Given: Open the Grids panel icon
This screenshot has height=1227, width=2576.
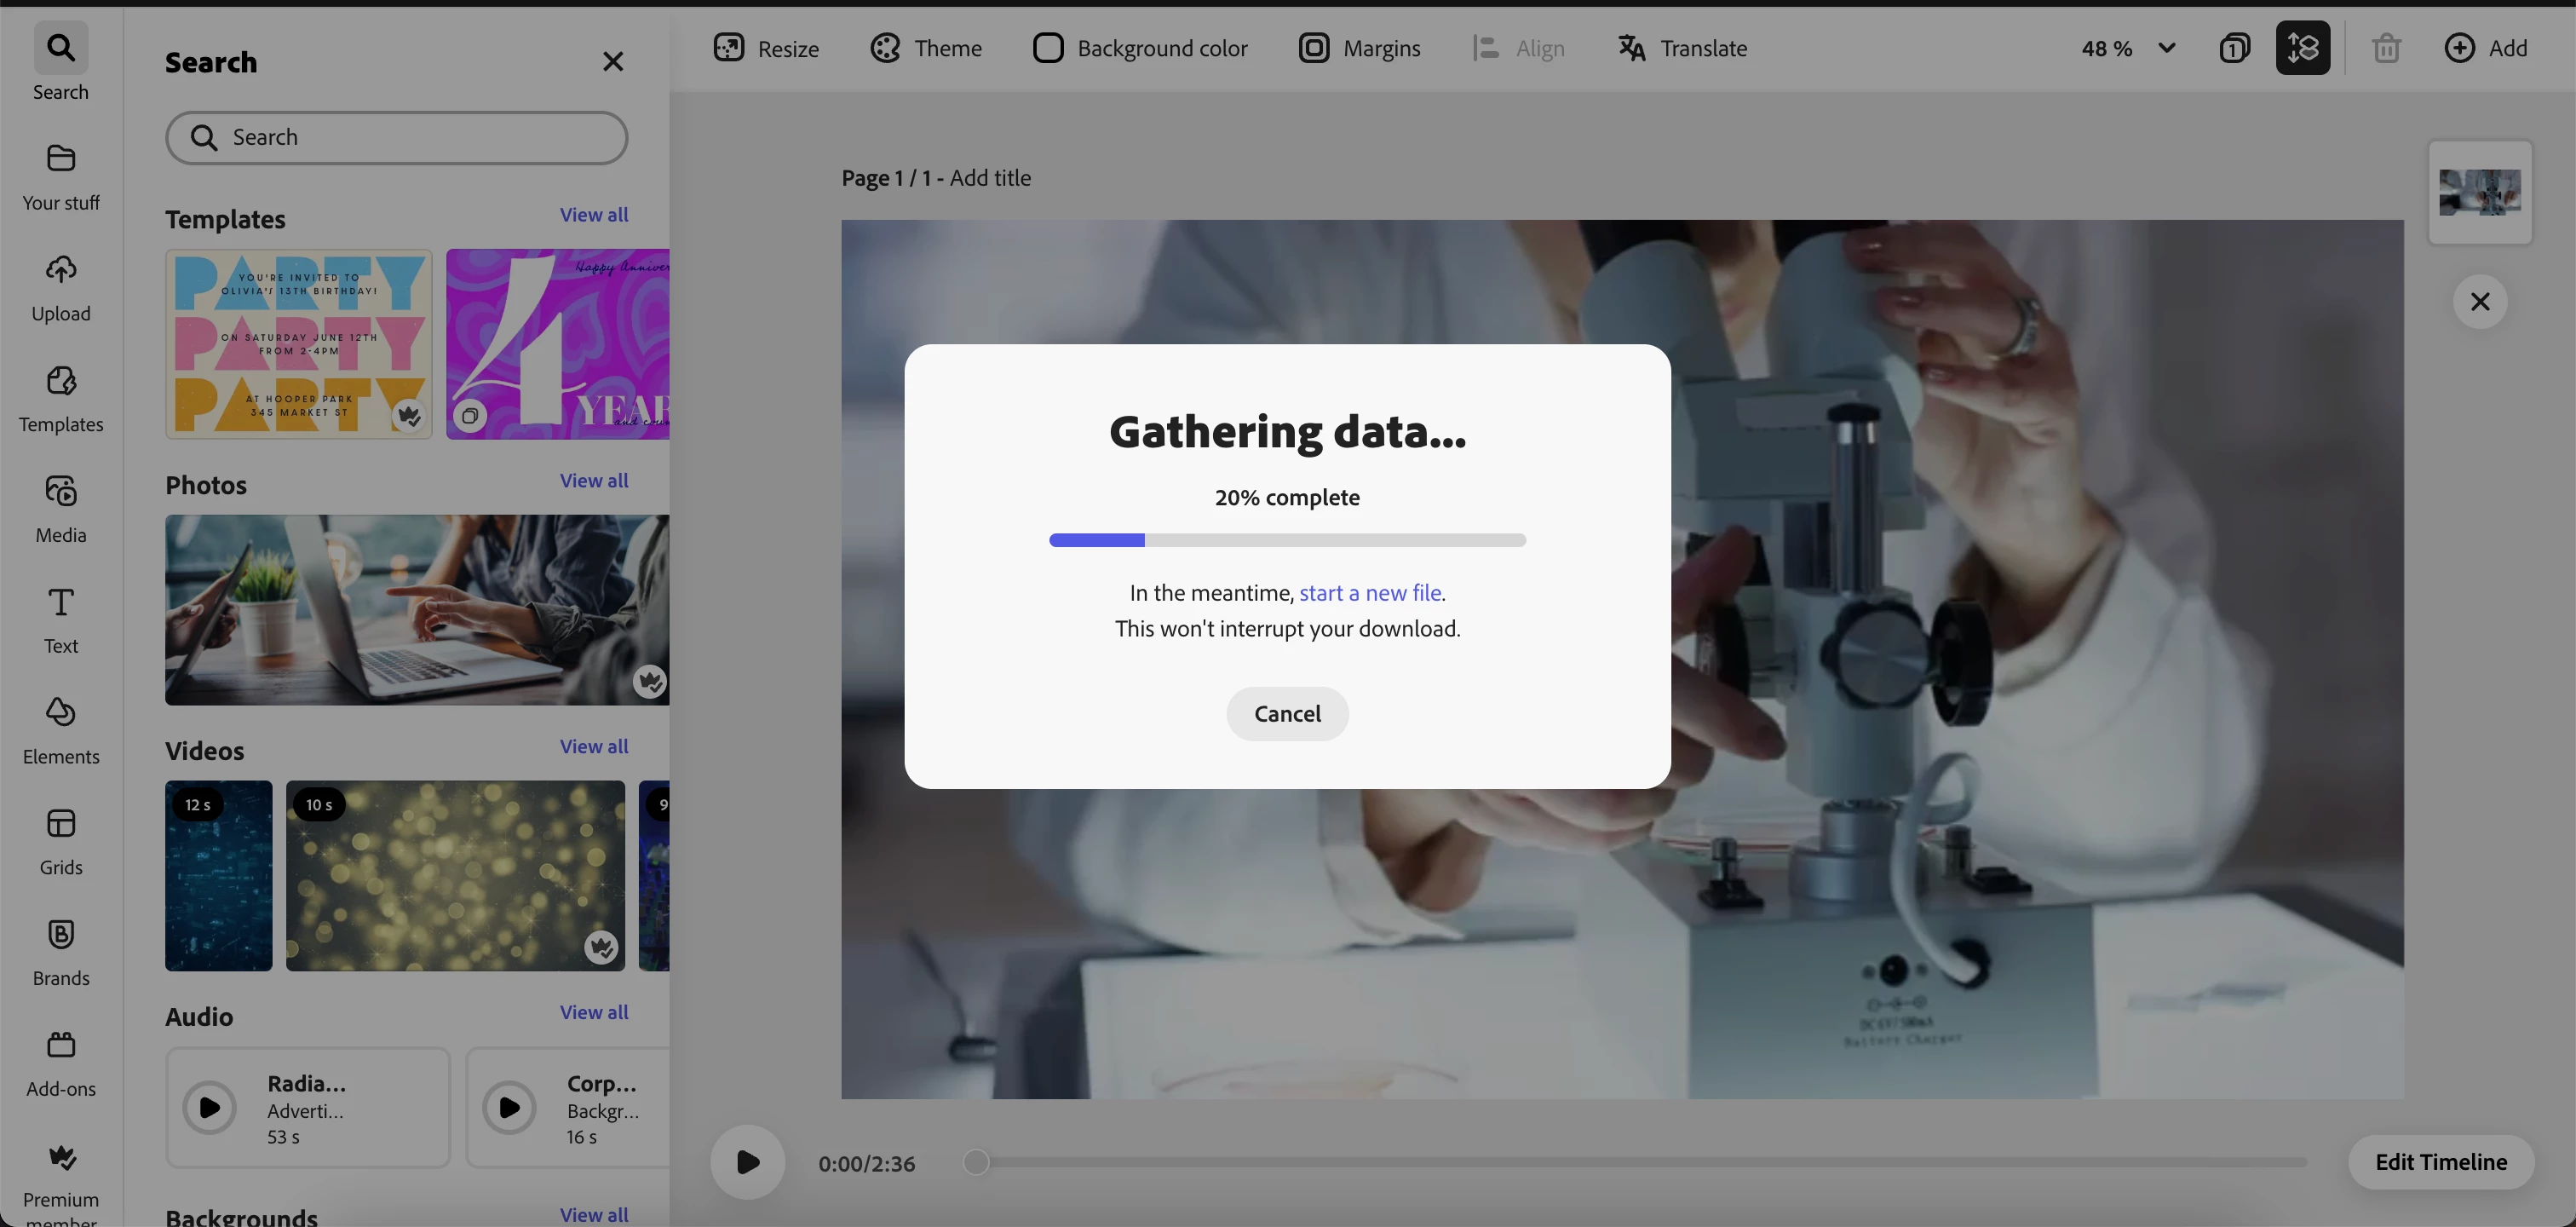Looking at the screenshot, I should 61,840.
